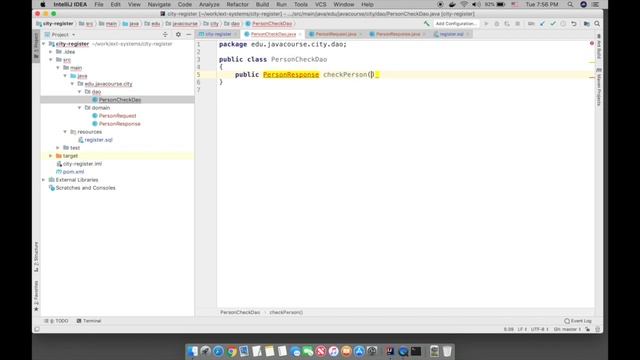
Task: Collapse the main folder
Action: (58, 68)
